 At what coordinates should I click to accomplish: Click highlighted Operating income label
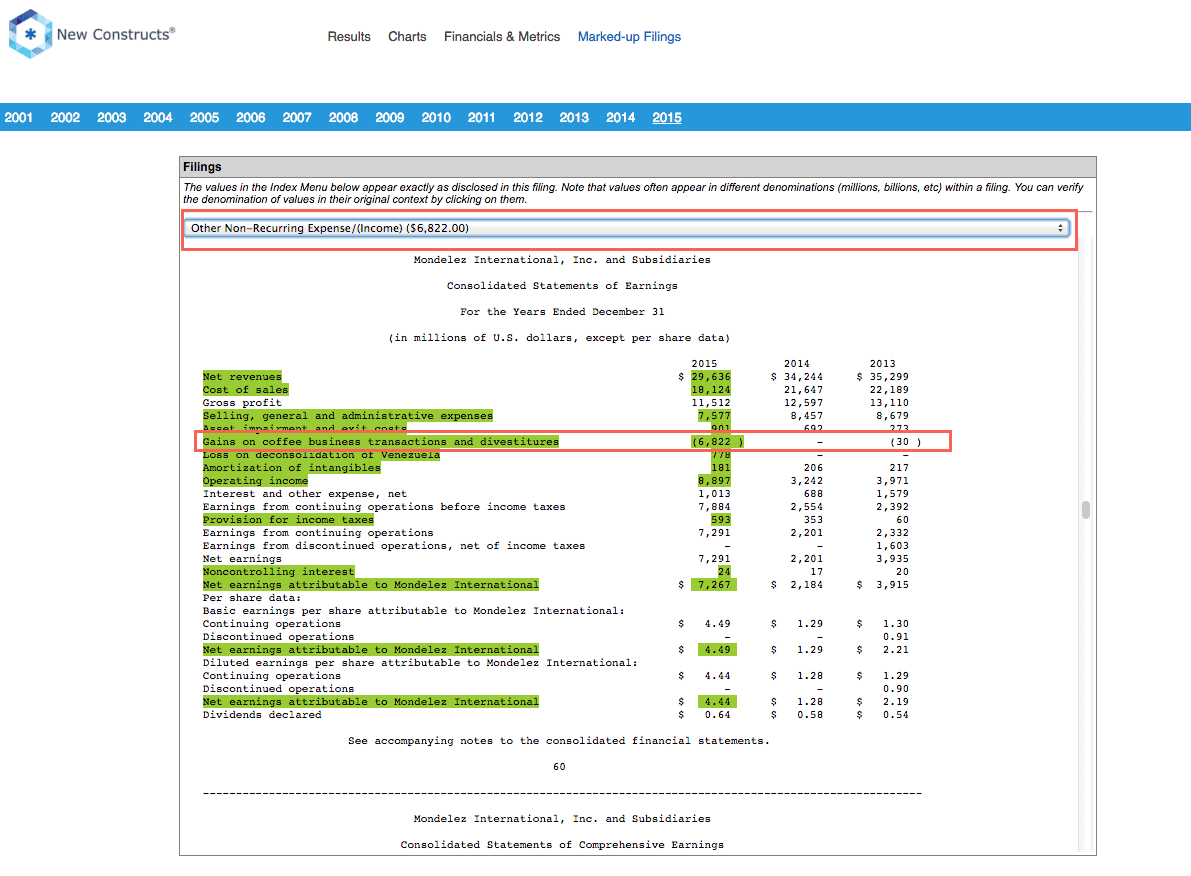(x=255, y=481)
